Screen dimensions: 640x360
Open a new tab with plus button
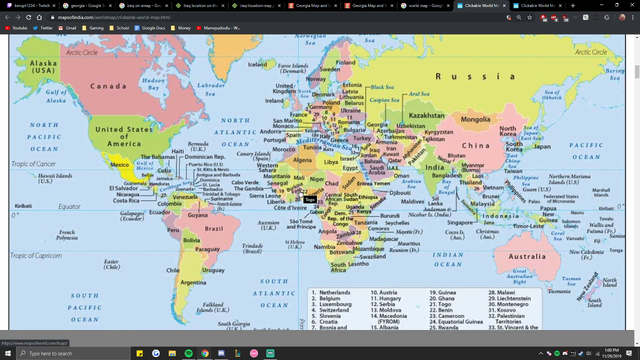(x=573, y=6)
